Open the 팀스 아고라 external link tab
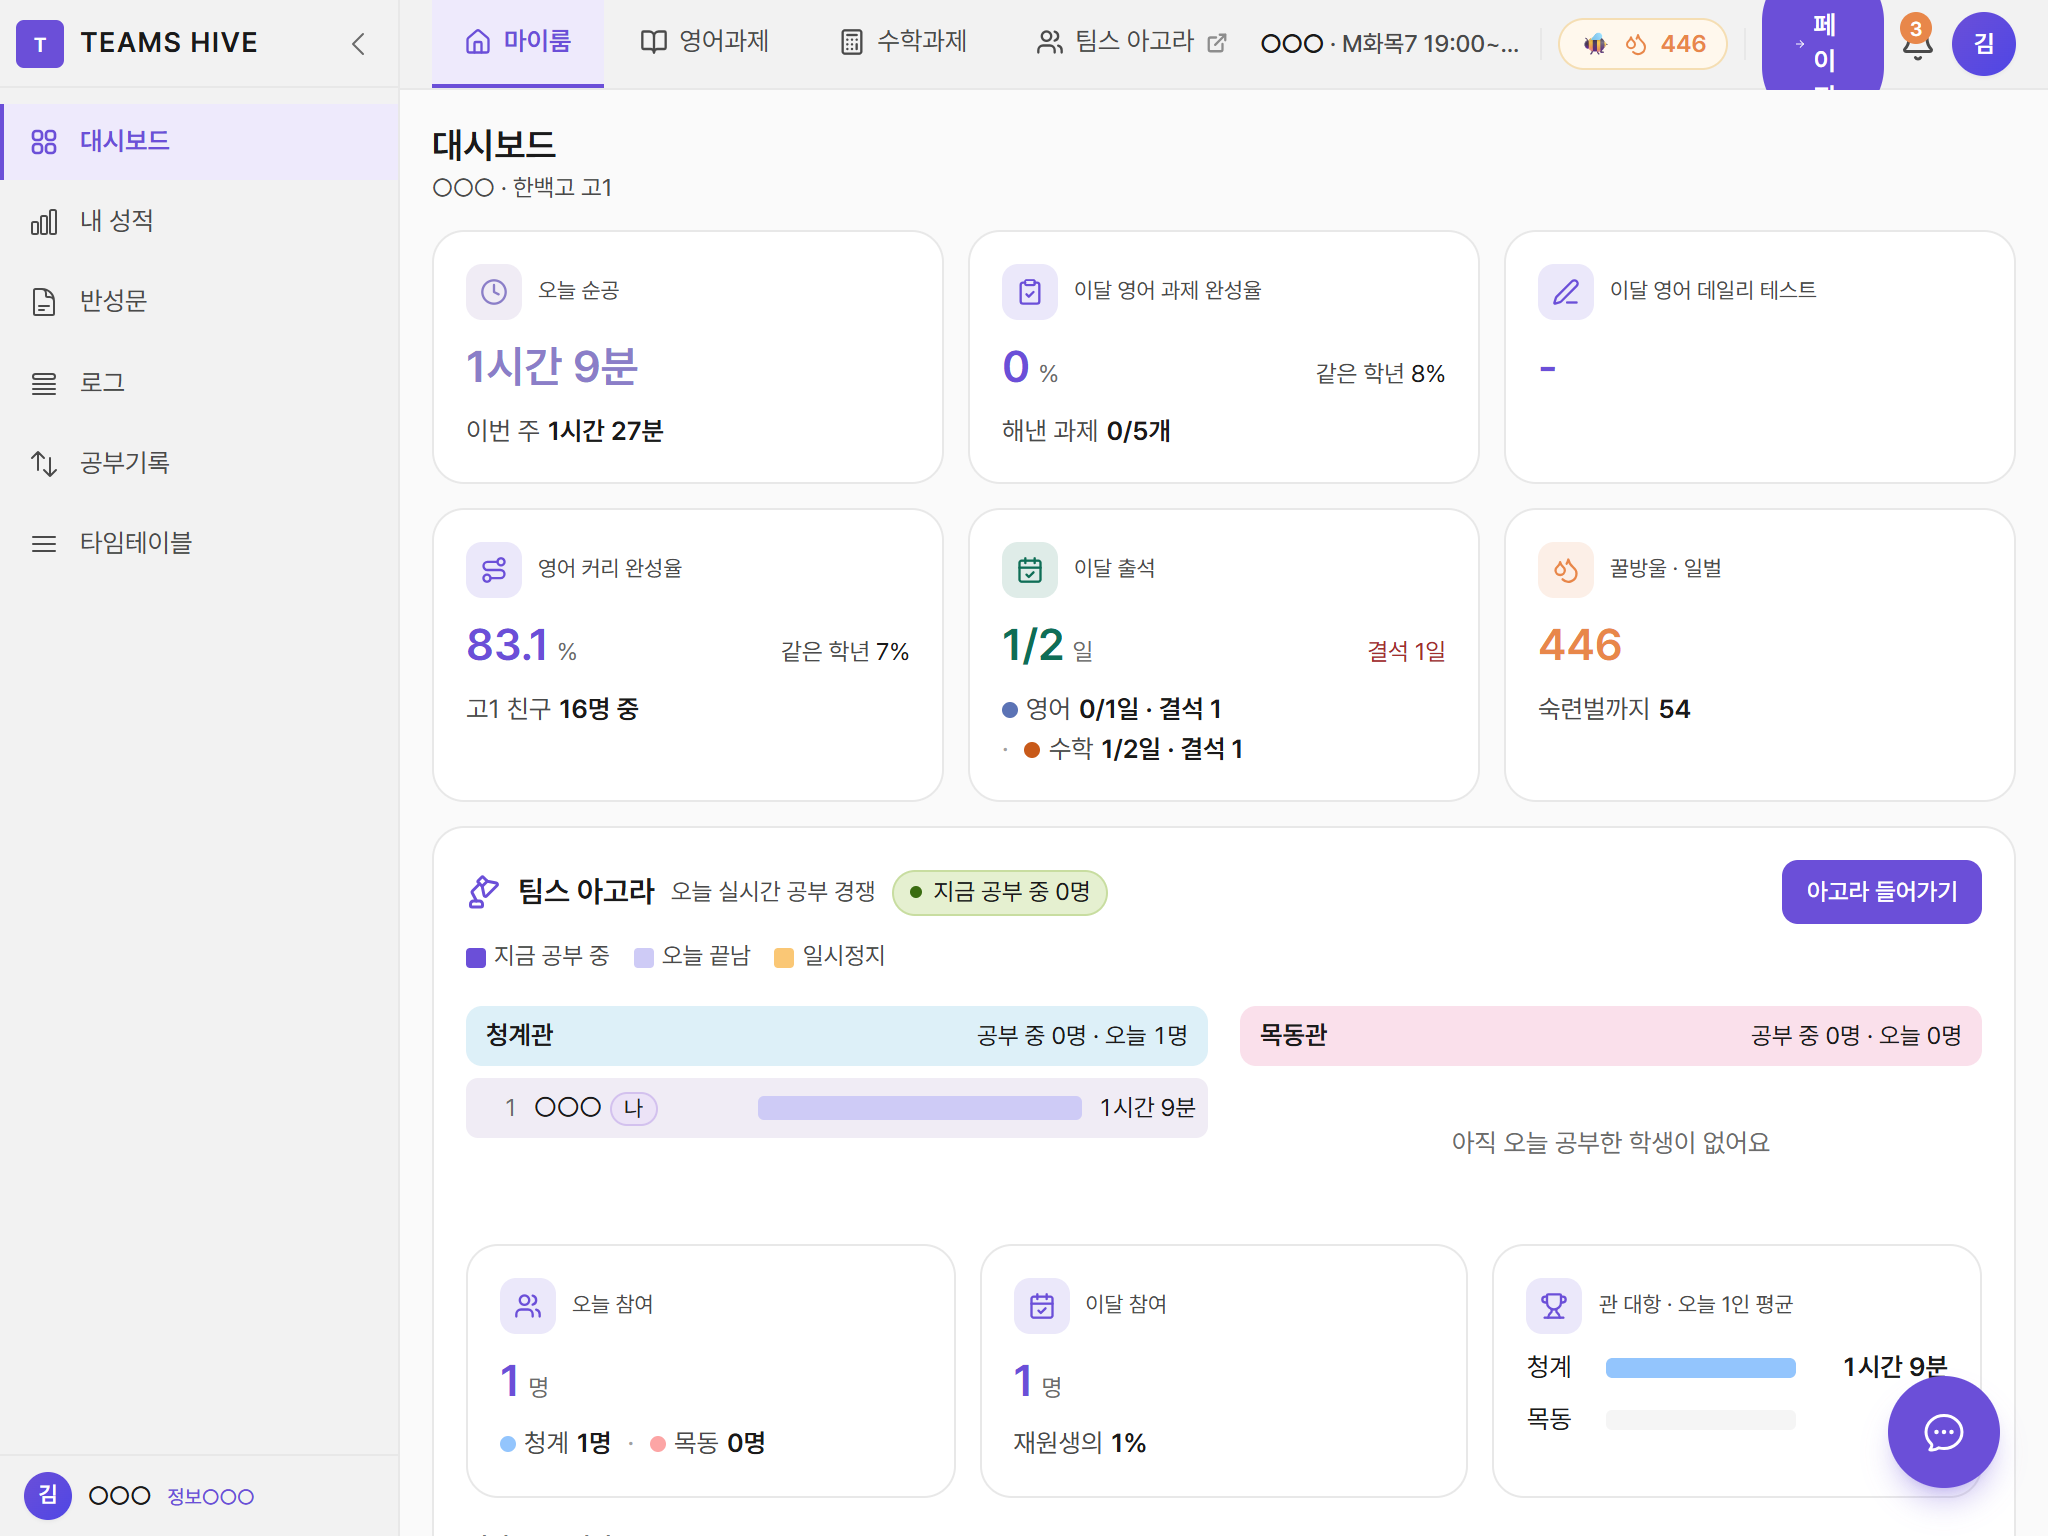 tap(1131, 42)
